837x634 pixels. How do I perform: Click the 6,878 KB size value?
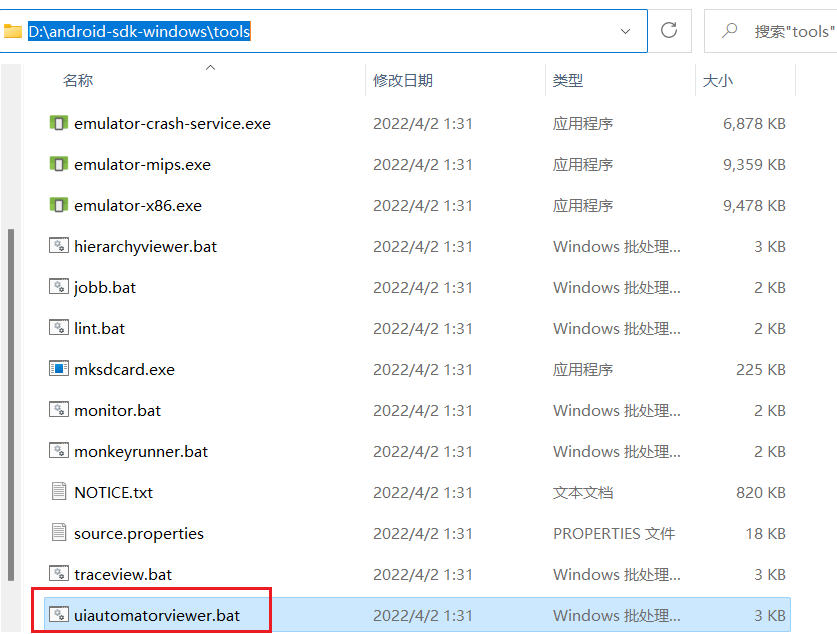click(x=754, y=123)
